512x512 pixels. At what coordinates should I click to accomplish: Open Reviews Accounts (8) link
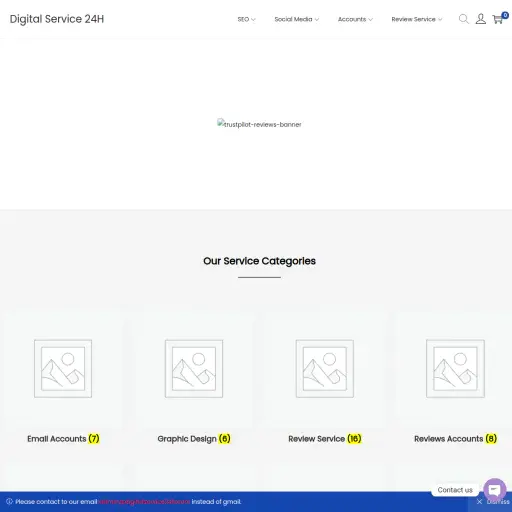coord(455,439)
